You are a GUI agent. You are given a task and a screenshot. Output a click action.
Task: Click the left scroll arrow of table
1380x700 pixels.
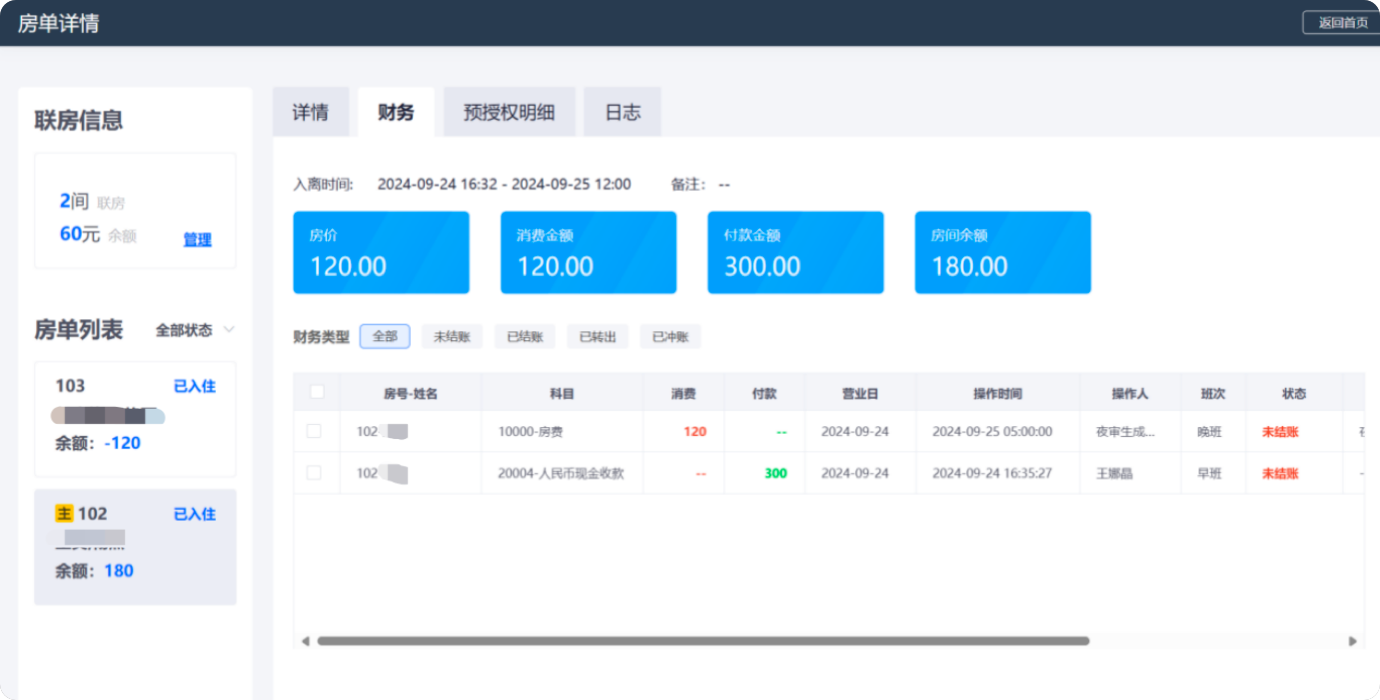coord(305,641)
